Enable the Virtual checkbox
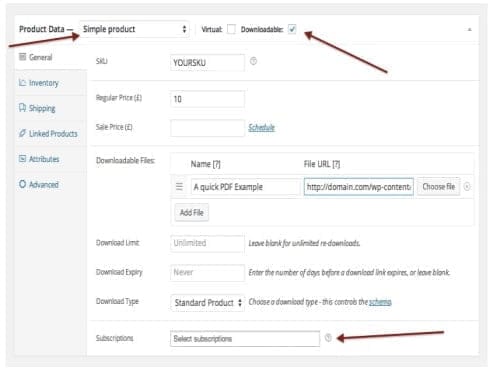 [231, 29]
